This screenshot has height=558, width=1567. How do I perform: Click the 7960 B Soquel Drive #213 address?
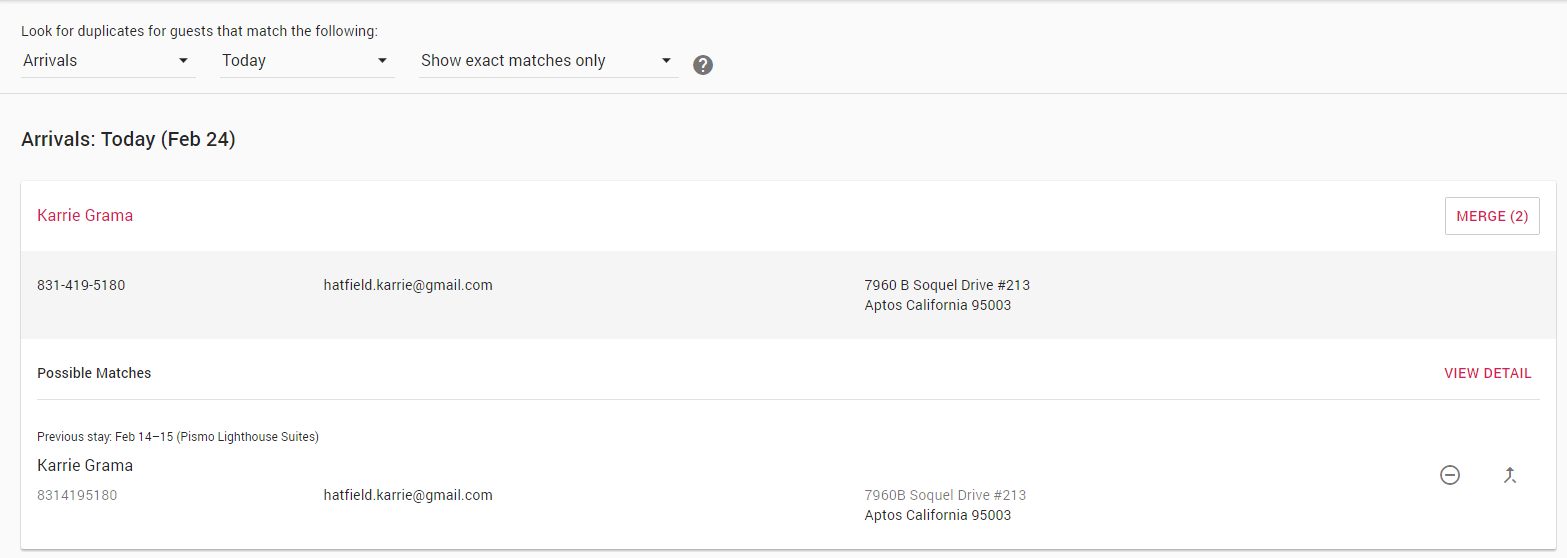pyautogui.click(x=947, y=285)
